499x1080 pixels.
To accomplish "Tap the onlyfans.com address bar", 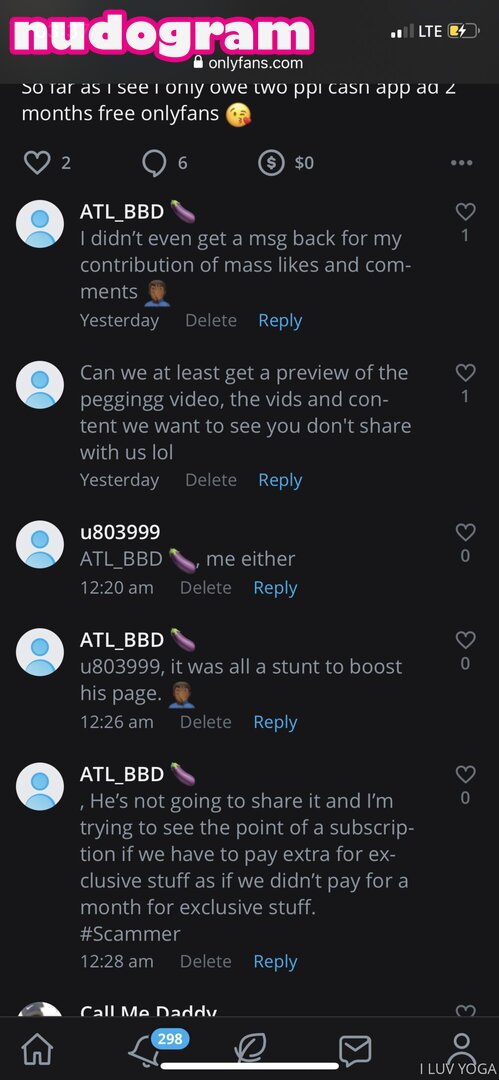I will [x=248, y=63].
